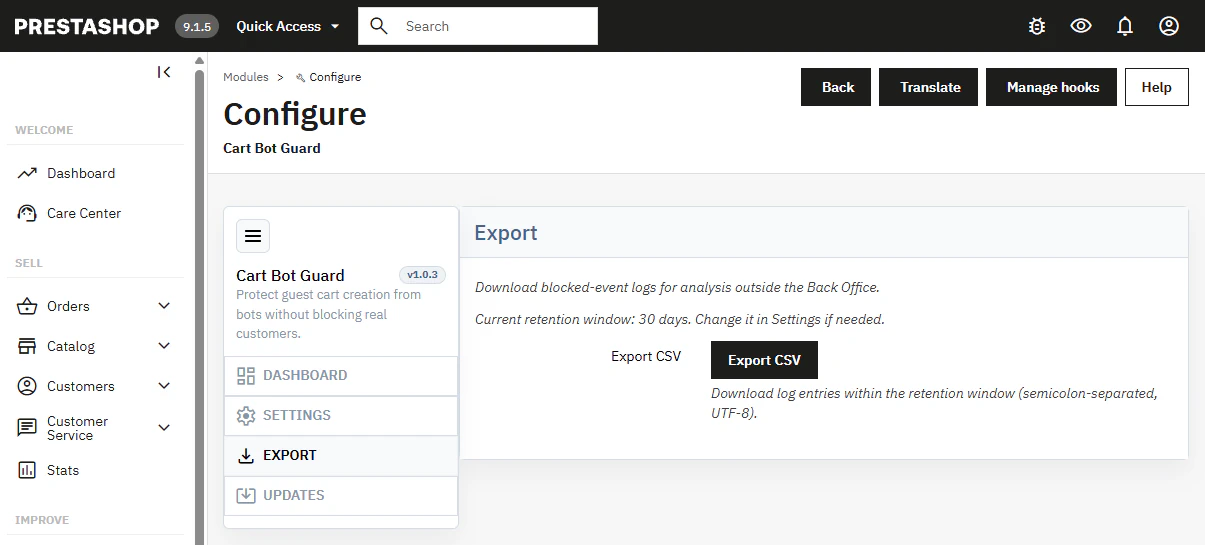Open the SETTINGS tab
This screenshot has height=545, width=1205.
(341, 416)
